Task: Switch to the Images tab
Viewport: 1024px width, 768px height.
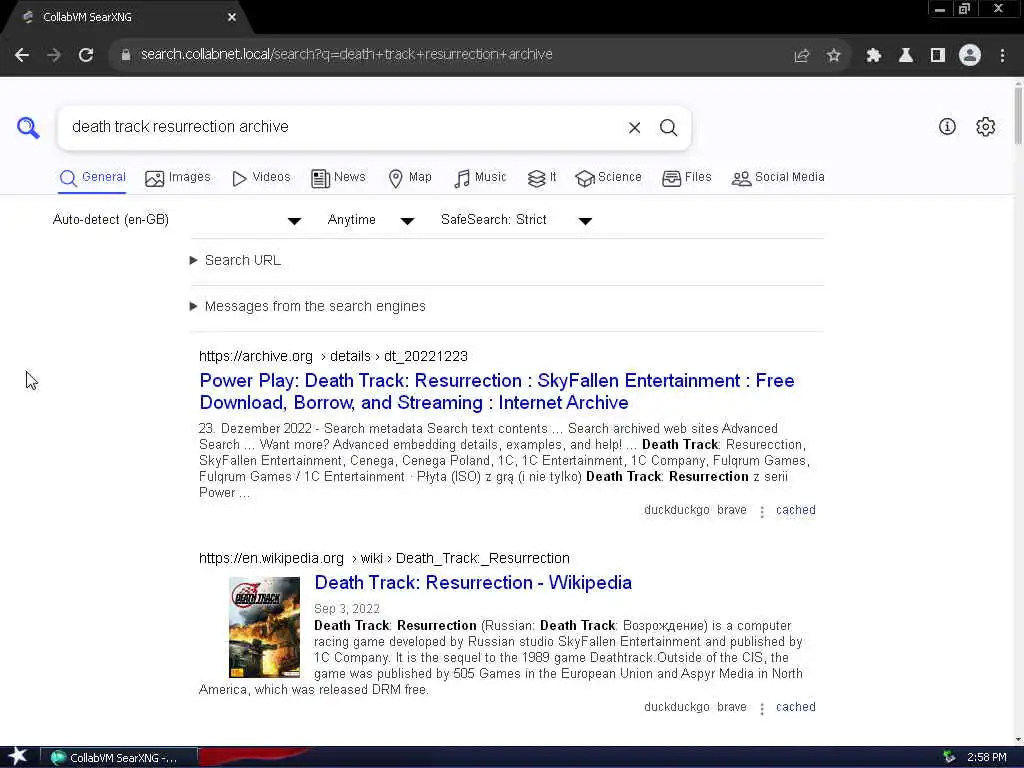Action: point(178,178)
